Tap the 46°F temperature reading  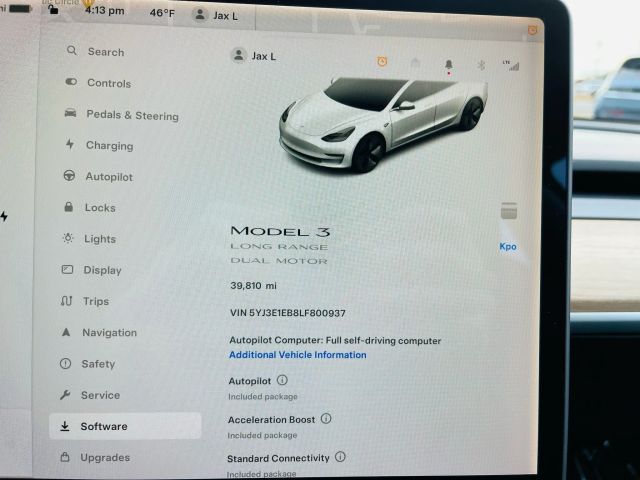(x=162, y=13)
